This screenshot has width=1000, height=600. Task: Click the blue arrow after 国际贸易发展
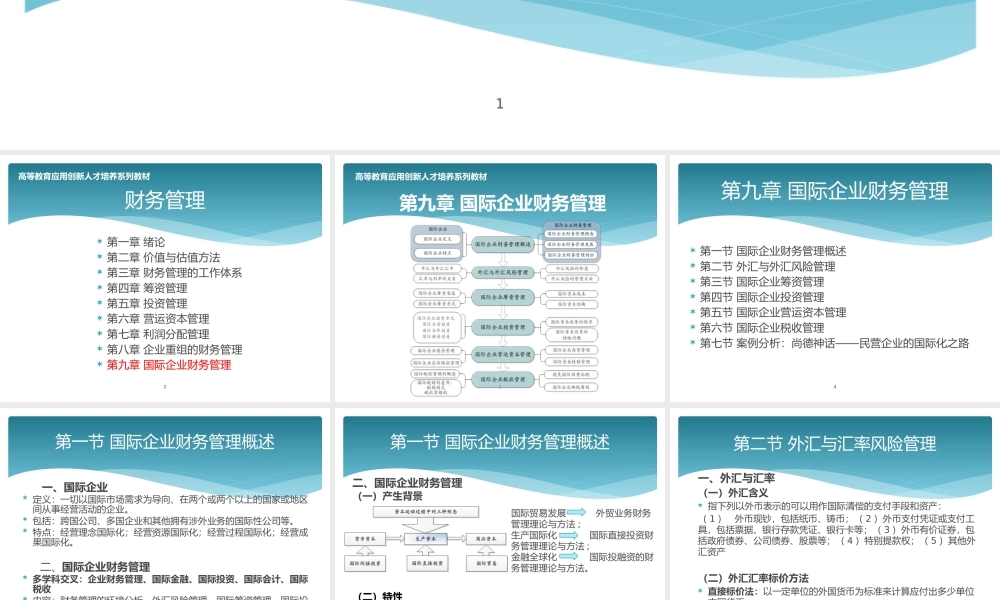(576, 511)
